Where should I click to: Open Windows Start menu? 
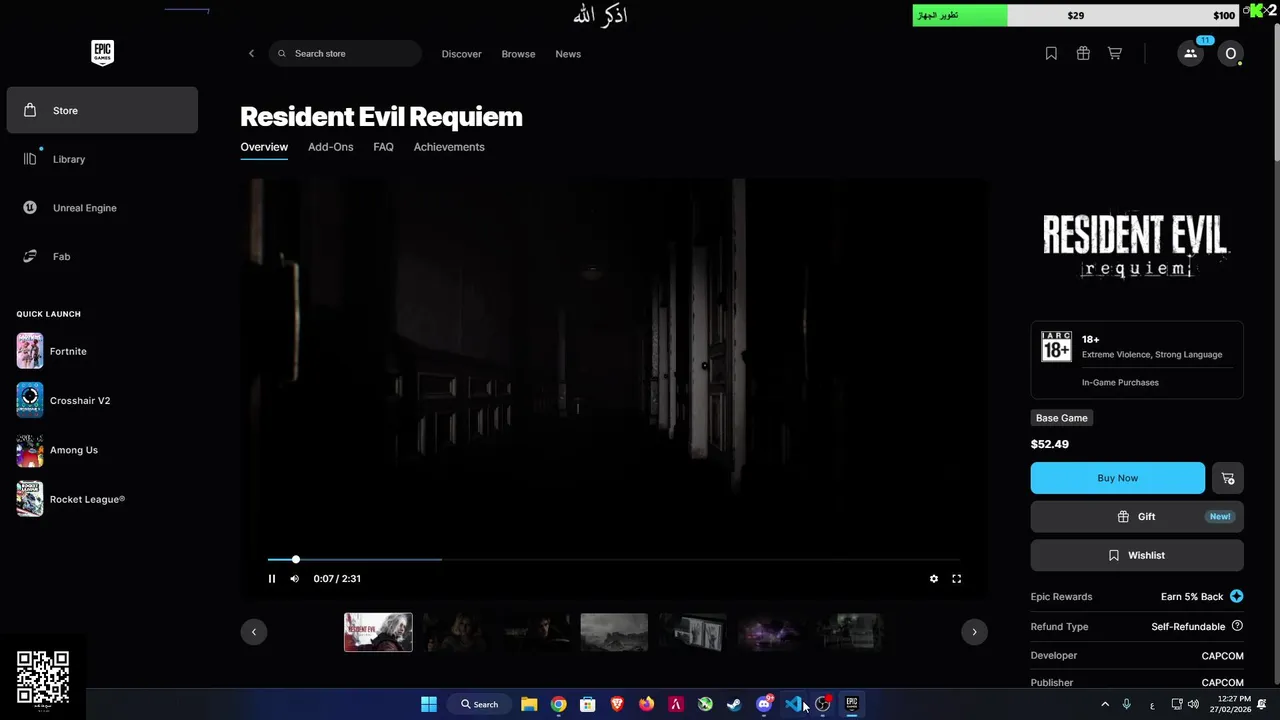(429, 704)
